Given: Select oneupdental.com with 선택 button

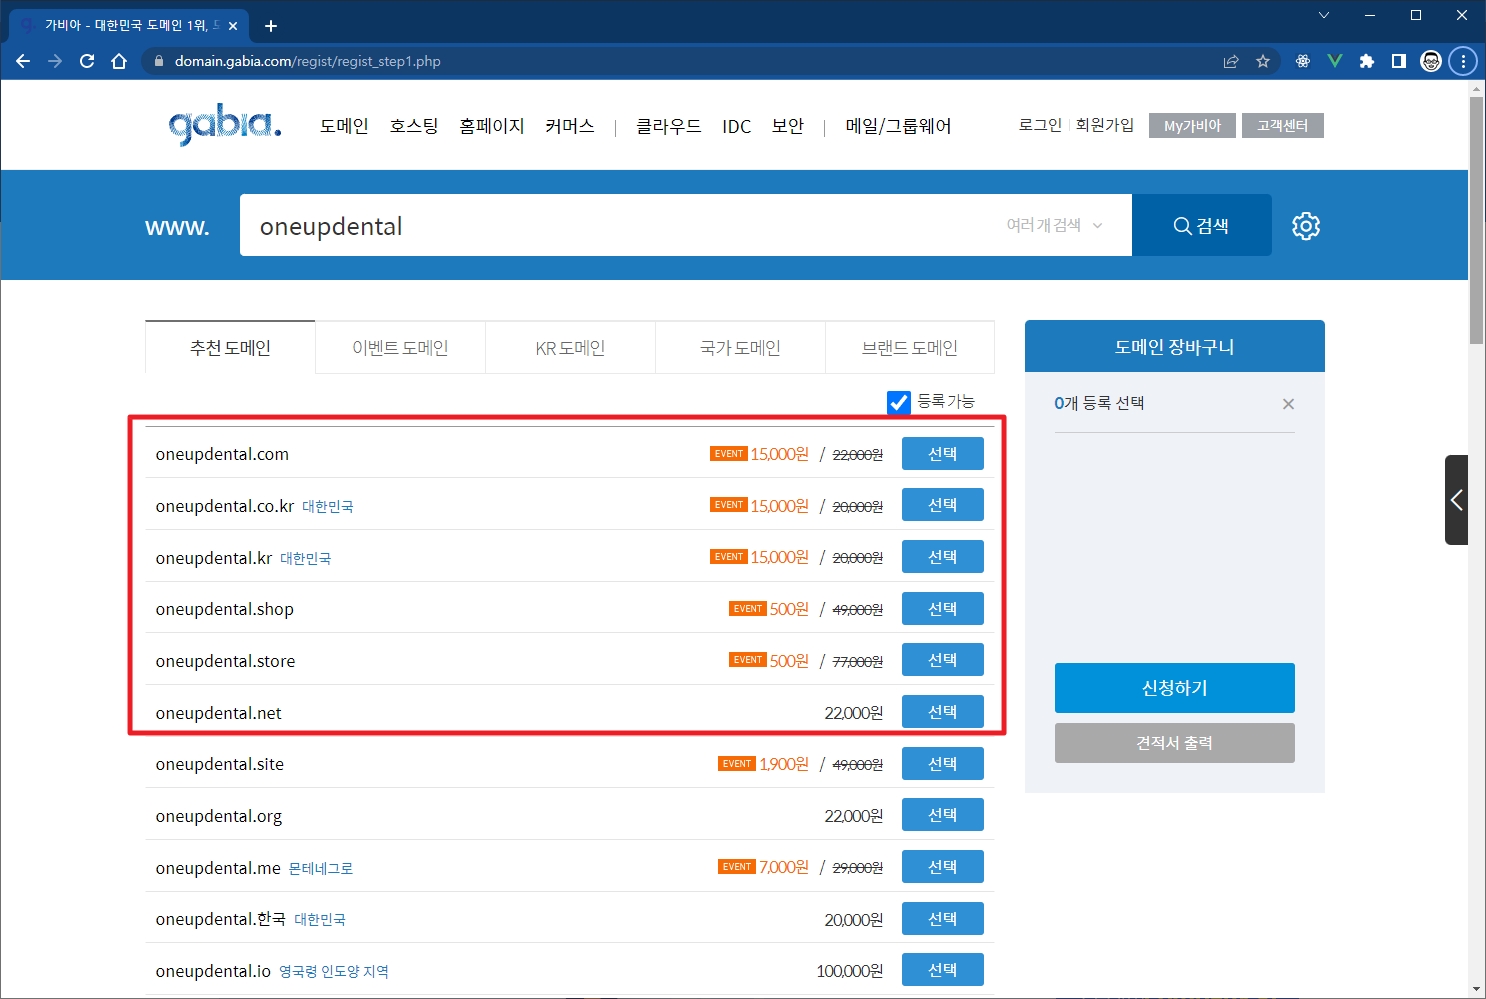Looking at the screenshot, I should [x=942, y=454].
